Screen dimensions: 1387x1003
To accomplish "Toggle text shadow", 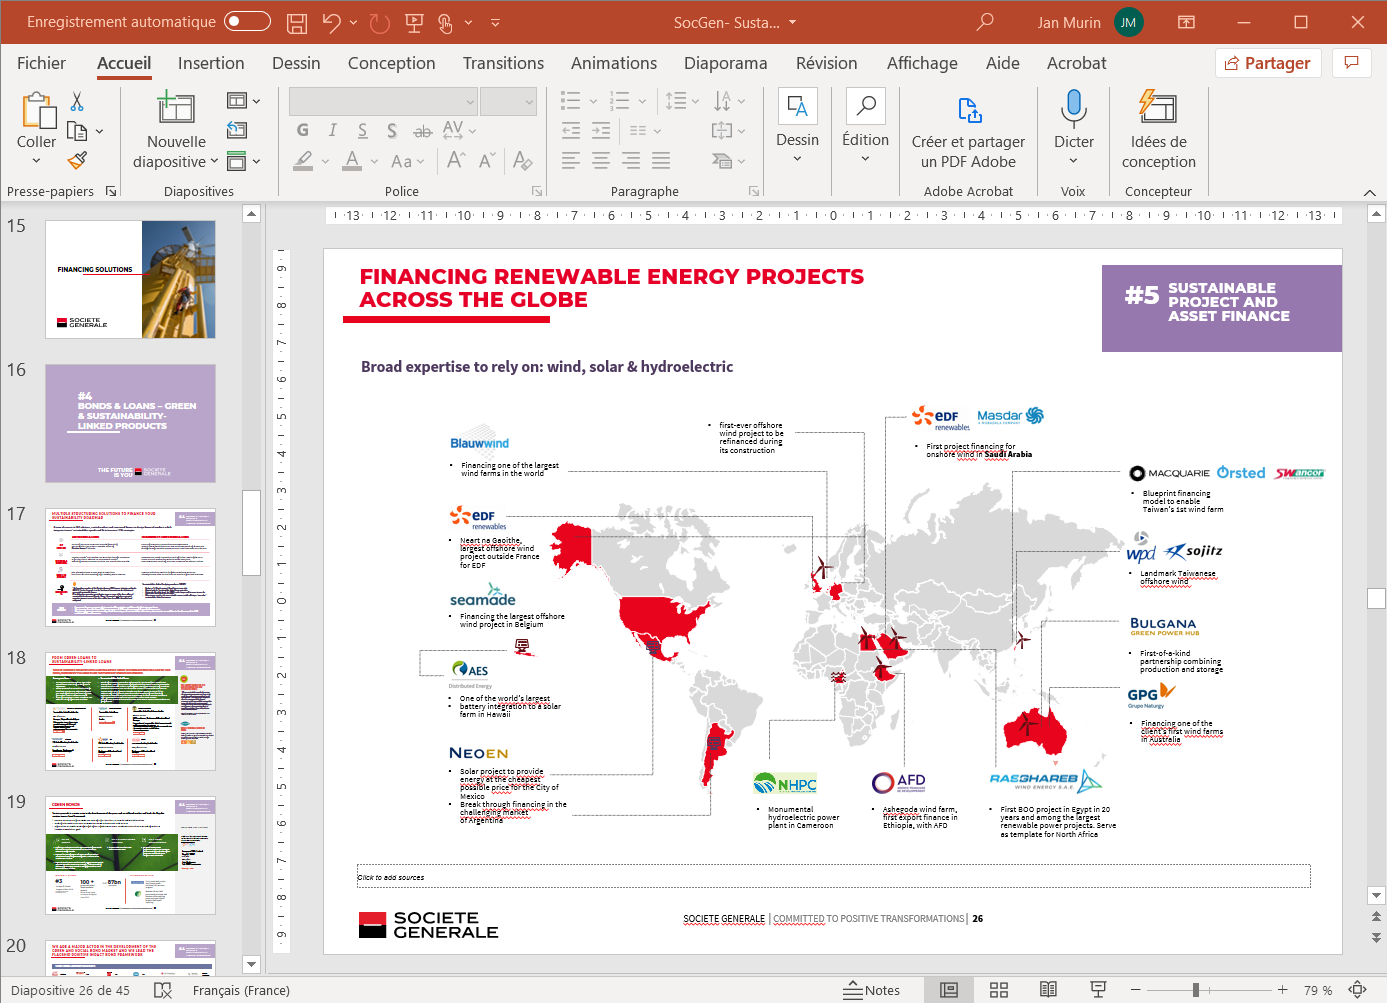I will pyautogui.click(x=392, y=130).
